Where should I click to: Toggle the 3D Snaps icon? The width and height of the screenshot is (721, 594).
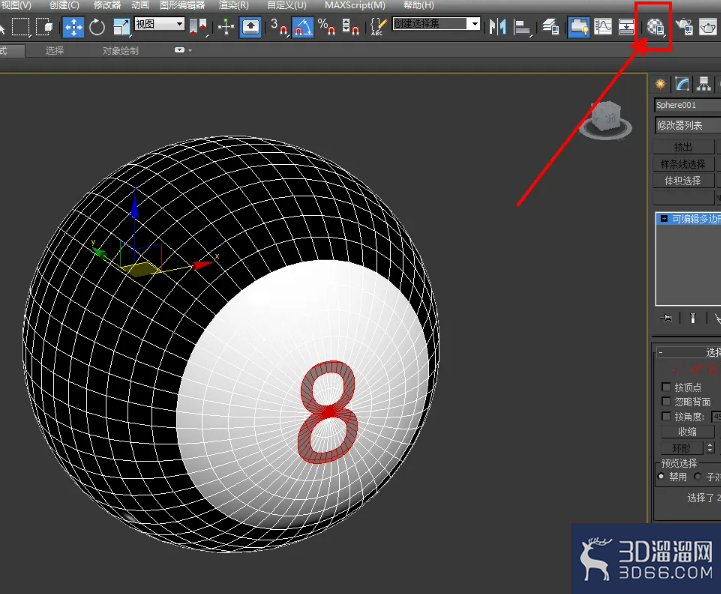[x=279, y=27]
